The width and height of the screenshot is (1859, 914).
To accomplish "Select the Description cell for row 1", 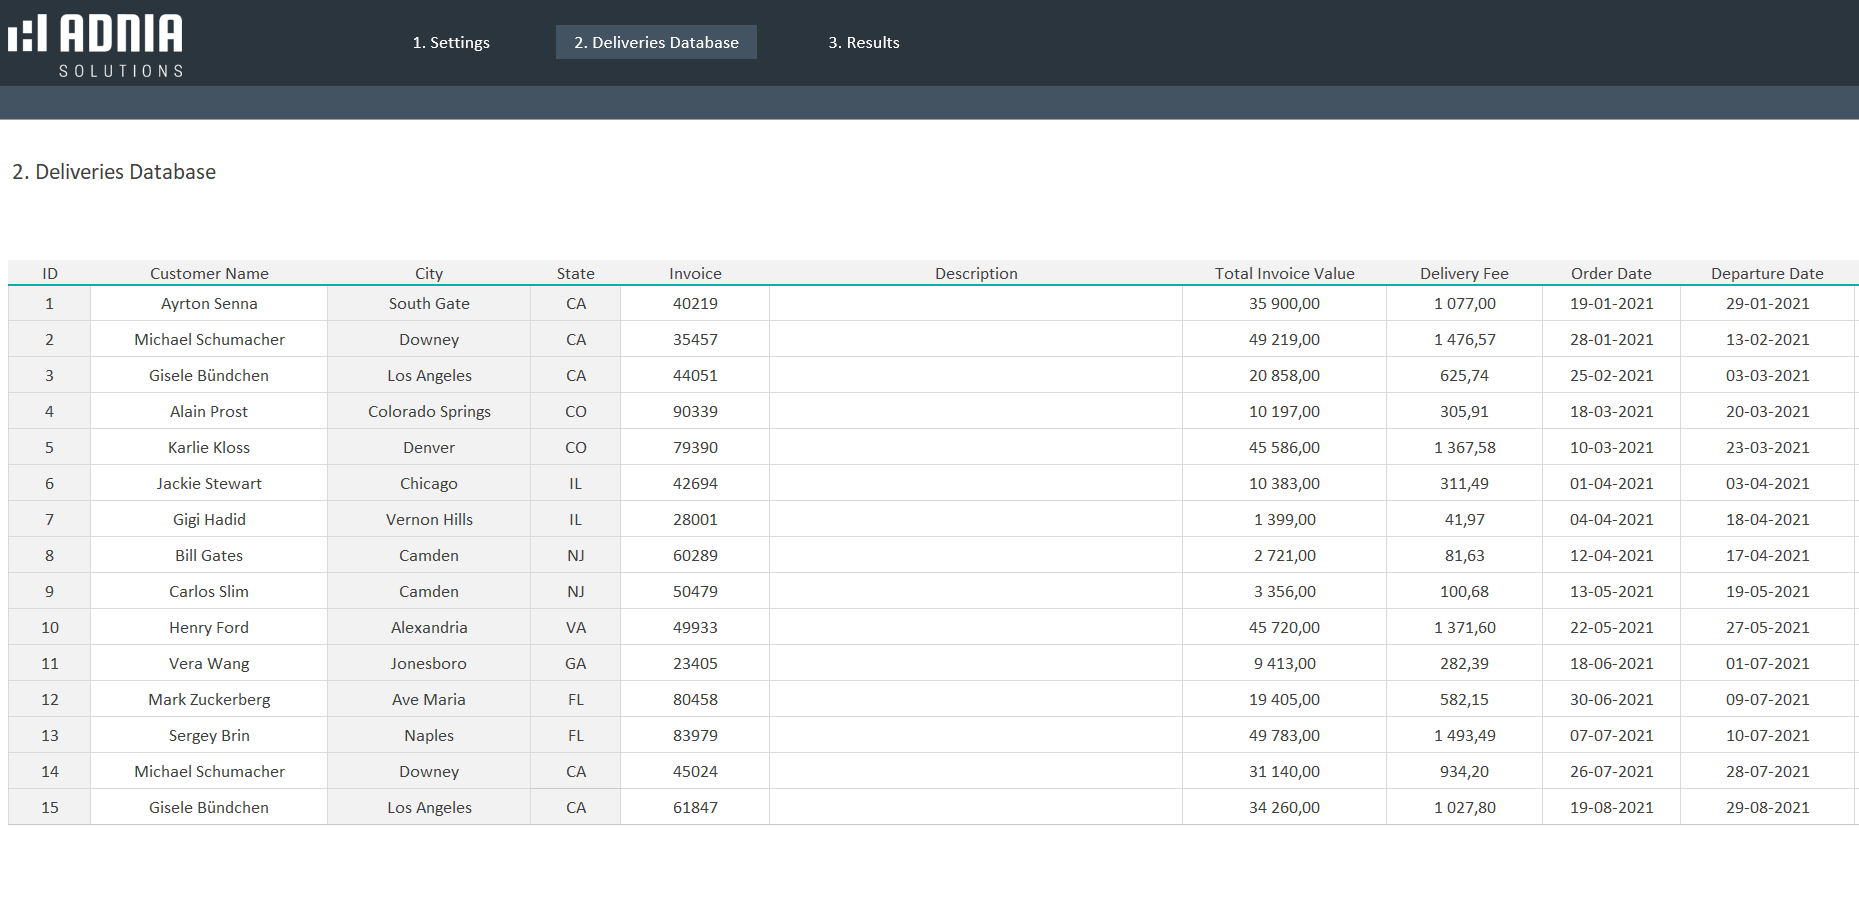I will pyautogui.click(x=975, y=303).
